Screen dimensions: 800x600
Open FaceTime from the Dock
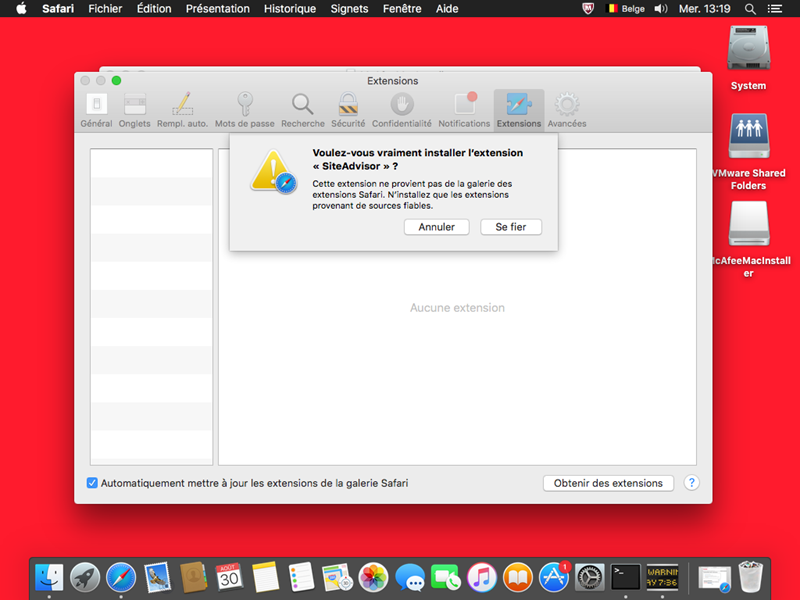pos(445,578)
